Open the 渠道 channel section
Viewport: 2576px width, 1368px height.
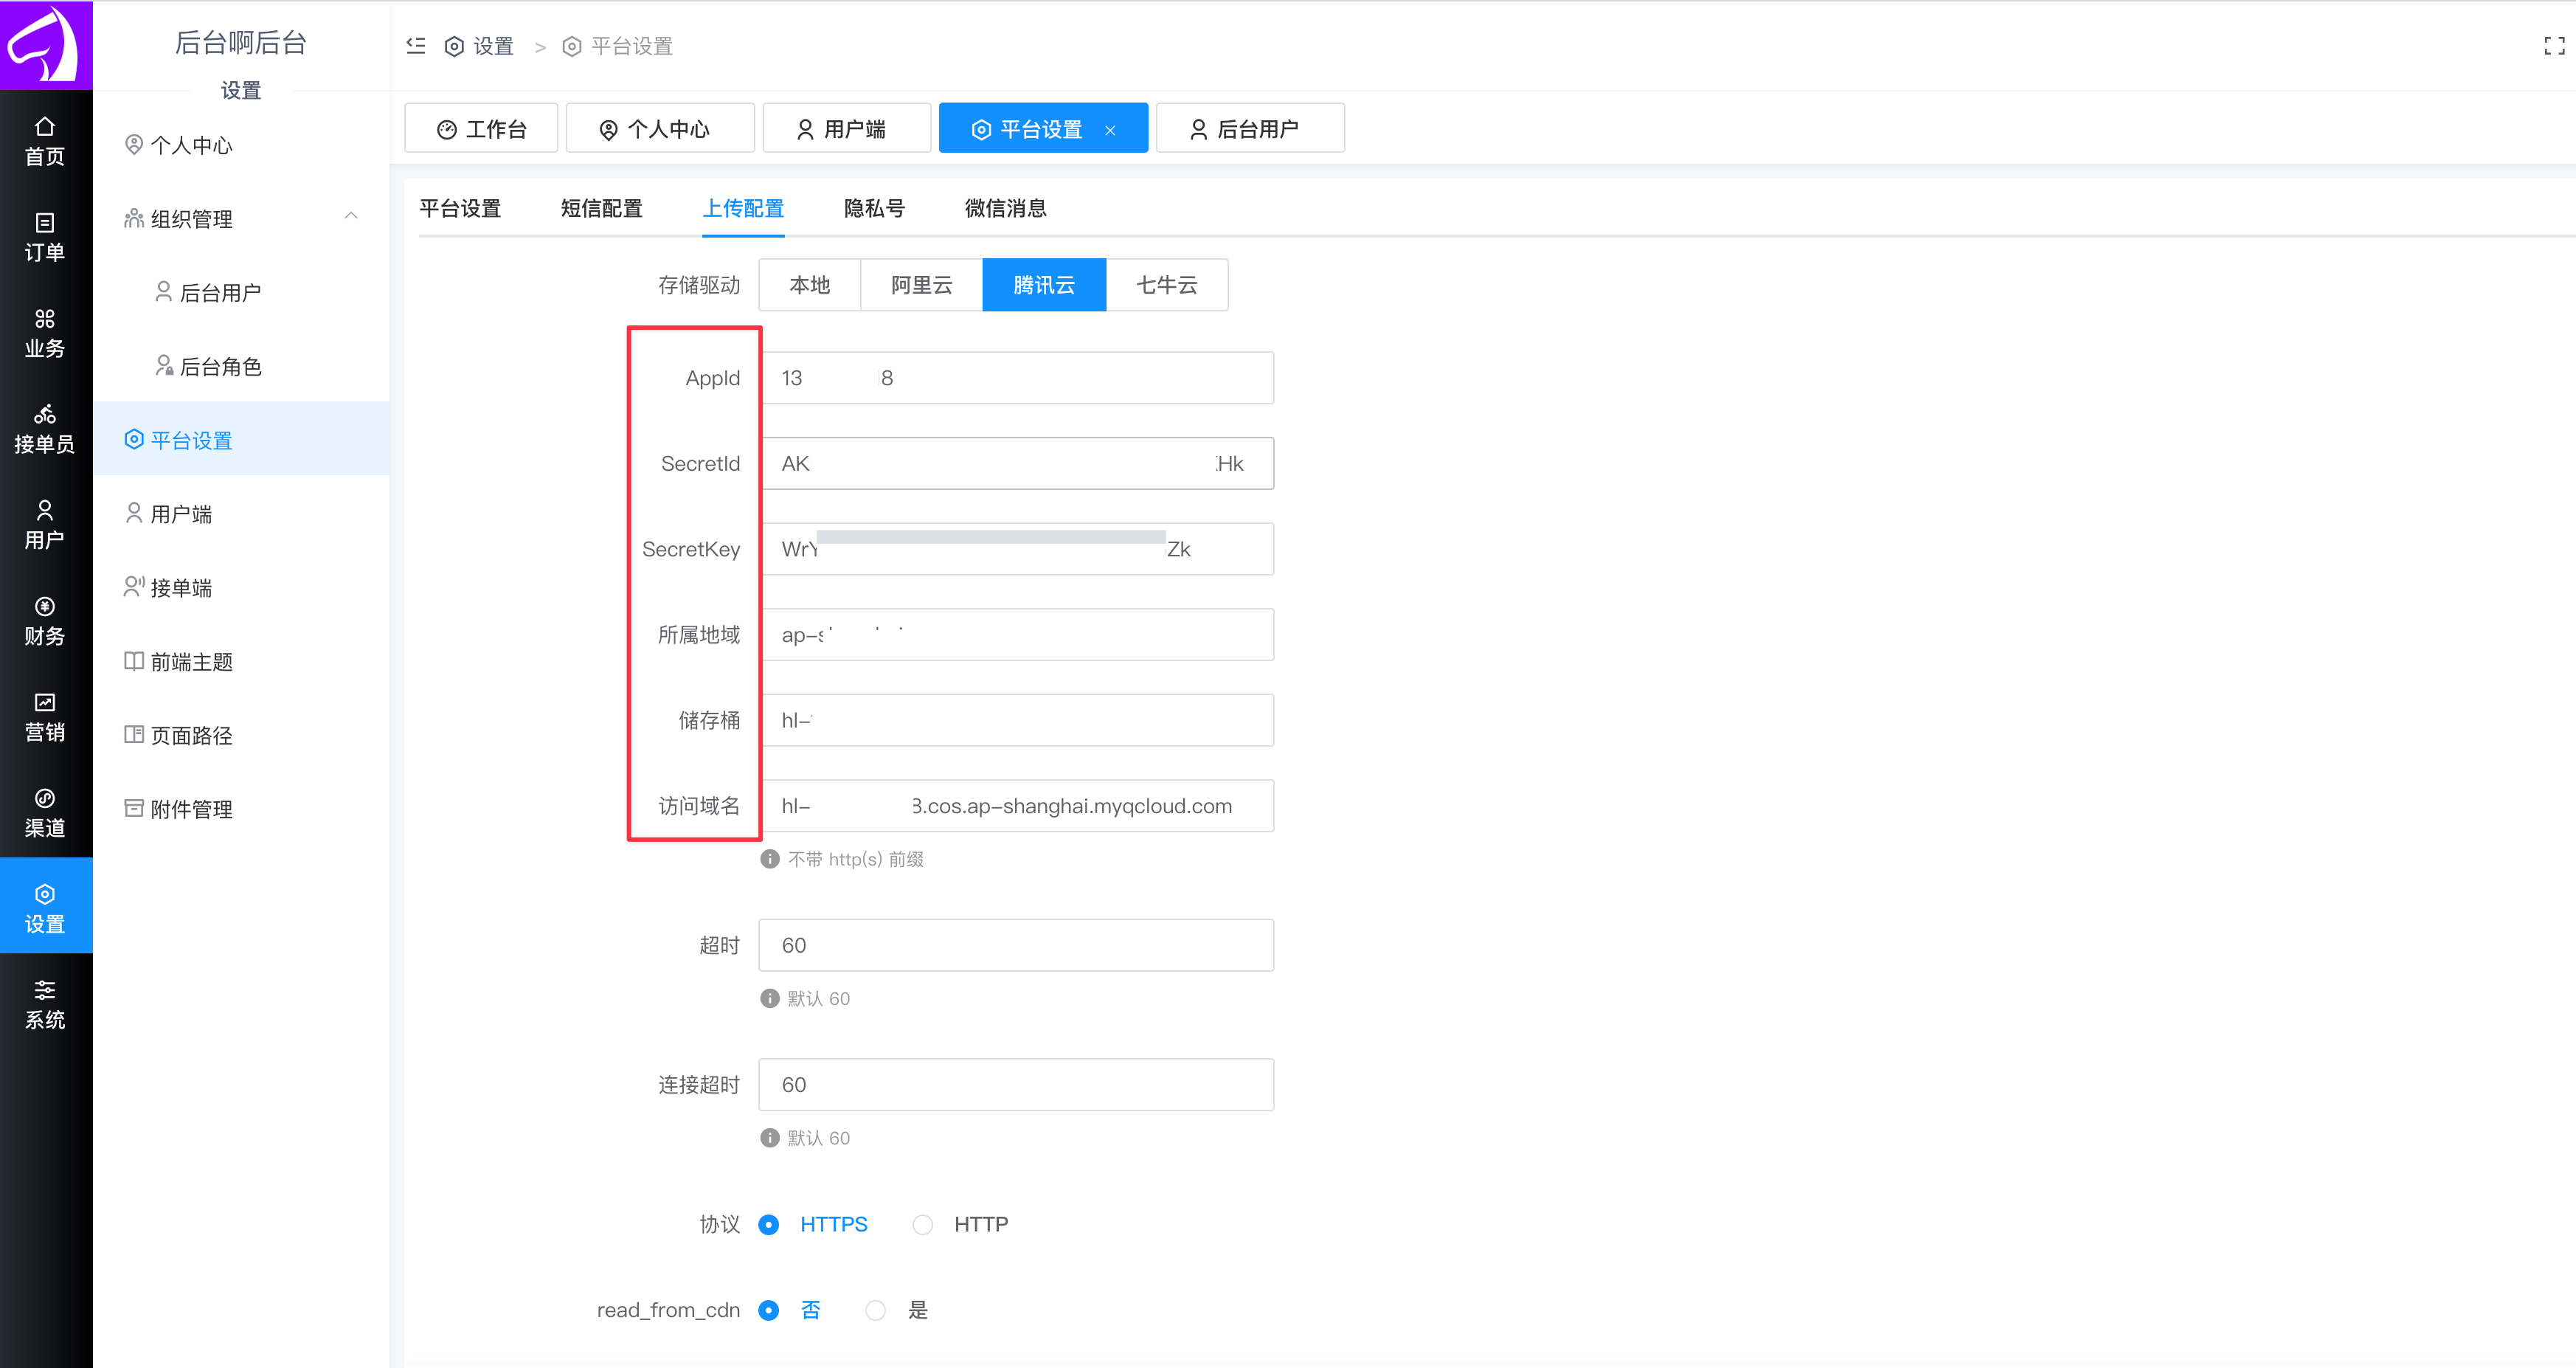[45, 813]
